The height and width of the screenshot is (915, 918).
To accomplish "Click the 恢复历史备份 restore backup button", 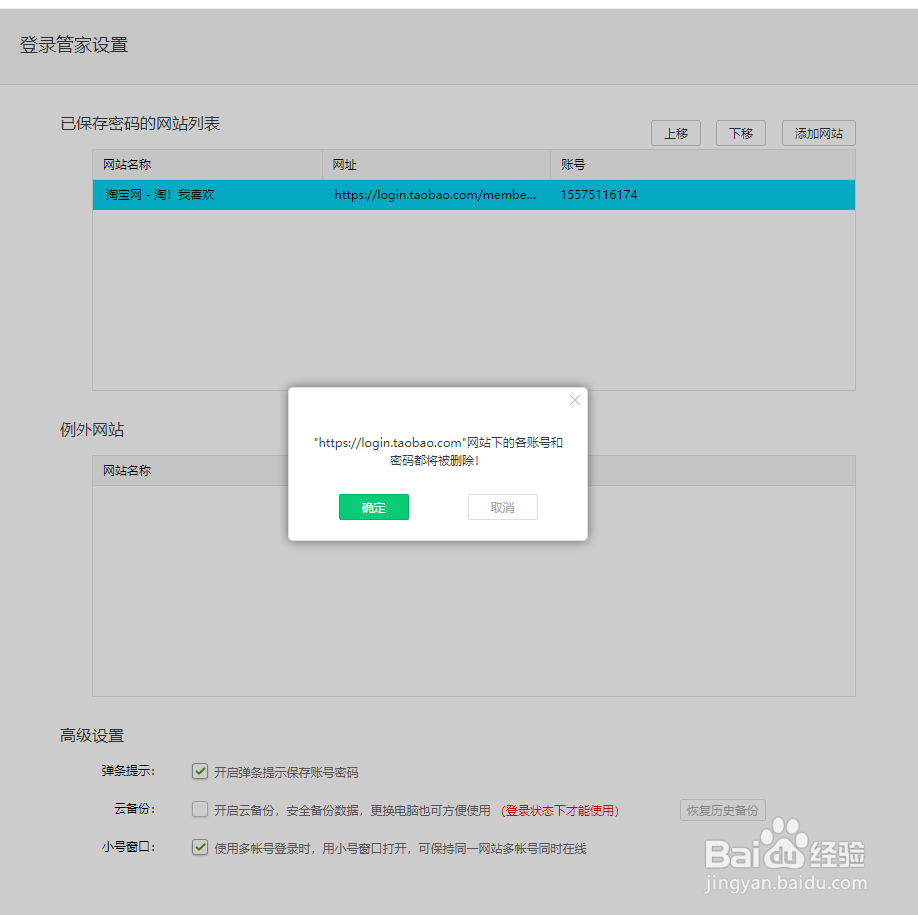I will tap(722, 810).
